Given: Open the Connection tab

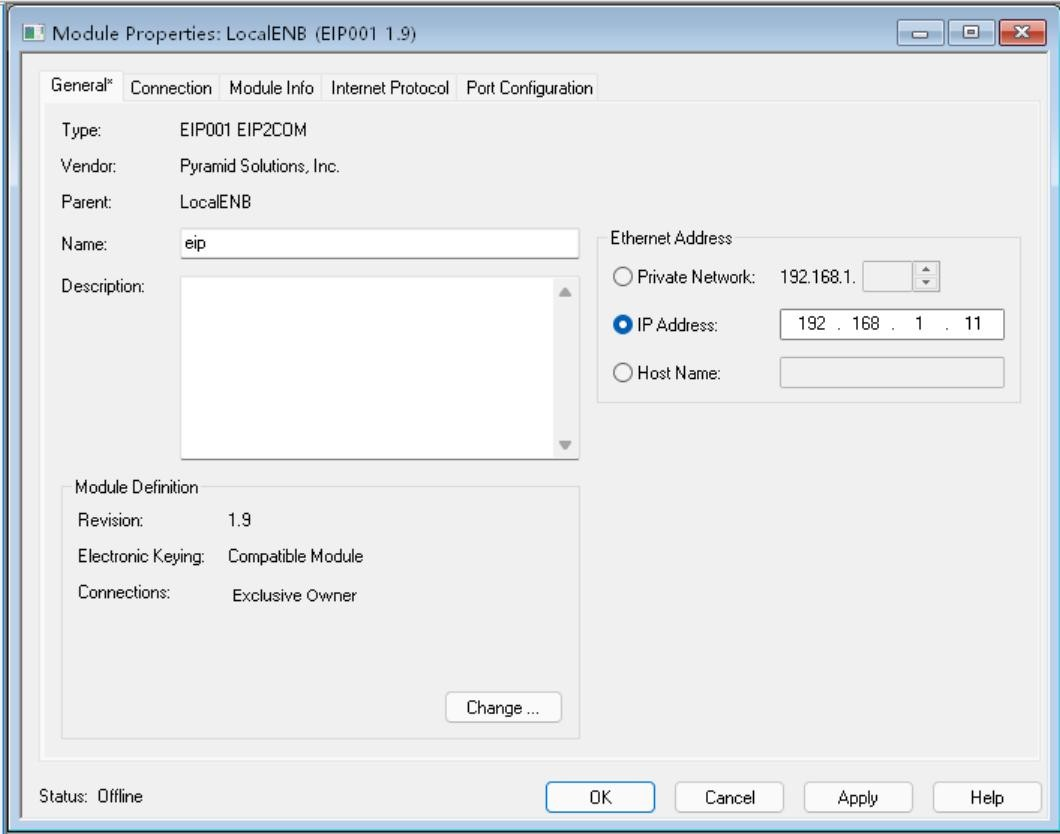Looking at the screenshot, I should tap(171, 88).
